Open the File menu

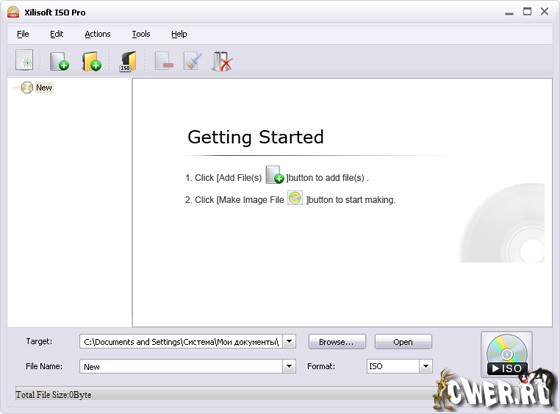click(x=23, y=34)
